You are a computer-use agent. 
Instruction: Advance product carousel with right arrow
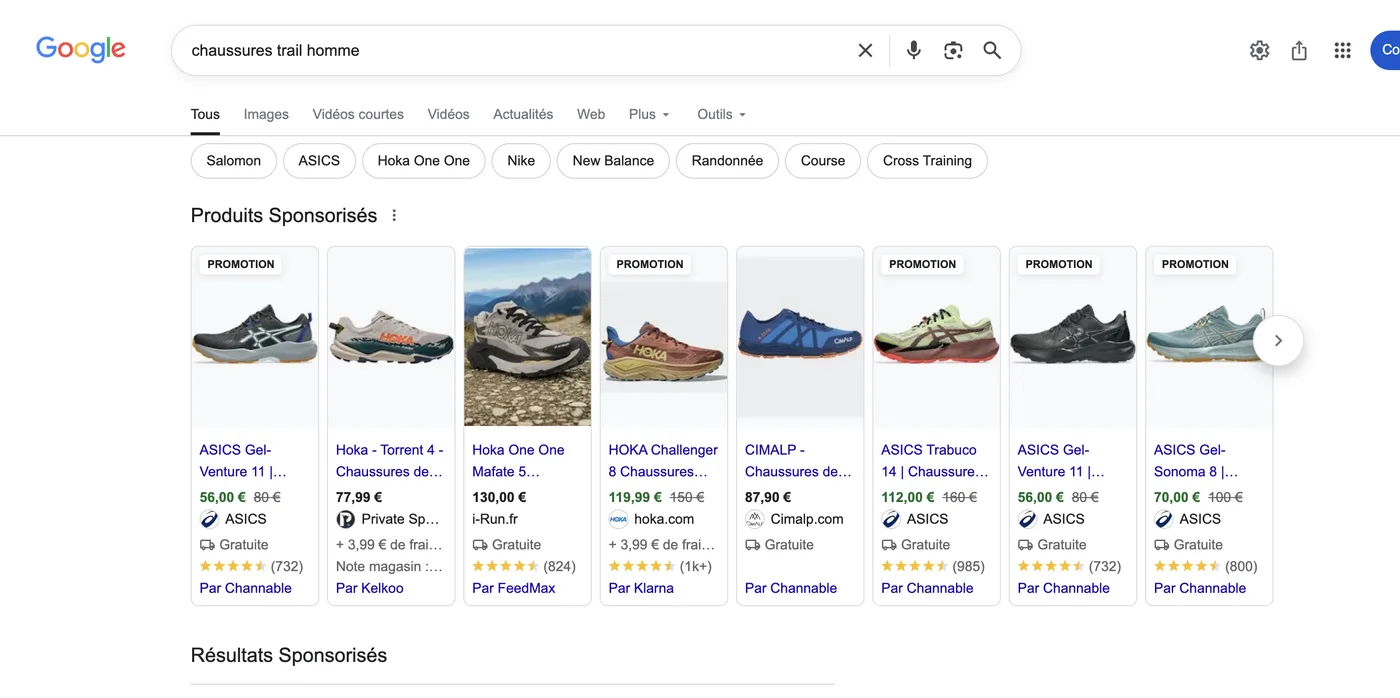(x=1278, y=341)
